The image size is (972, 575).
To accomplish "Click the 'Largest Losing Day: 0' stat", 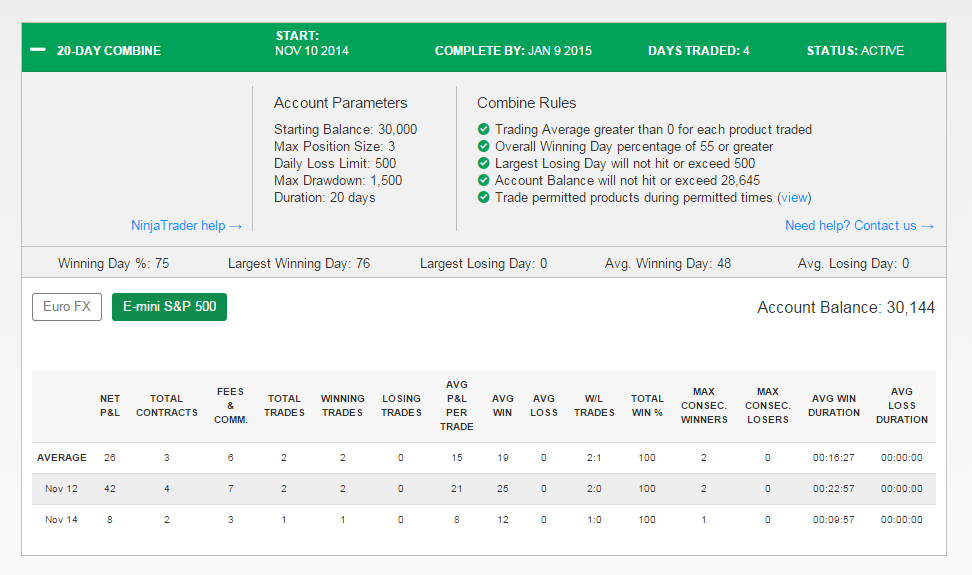I will 484,263.
